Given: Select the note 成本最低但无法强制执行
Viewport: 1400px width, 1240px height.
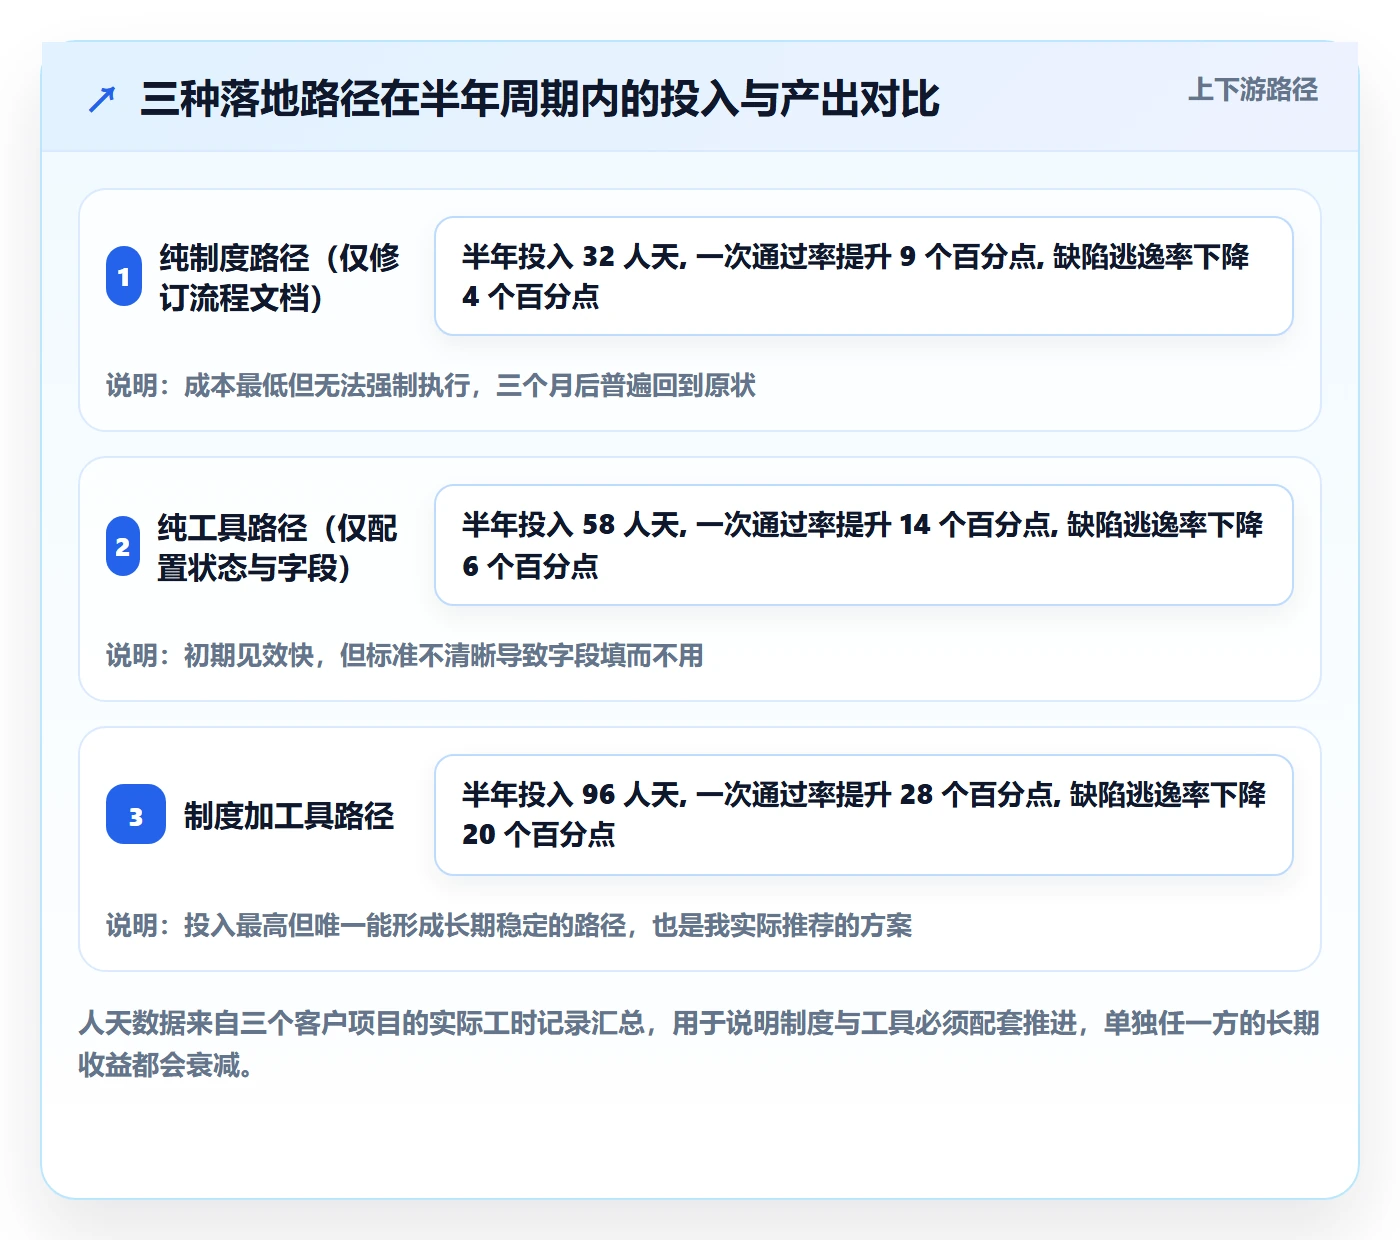Looking at the screenshot, I should tap(431, 386).
